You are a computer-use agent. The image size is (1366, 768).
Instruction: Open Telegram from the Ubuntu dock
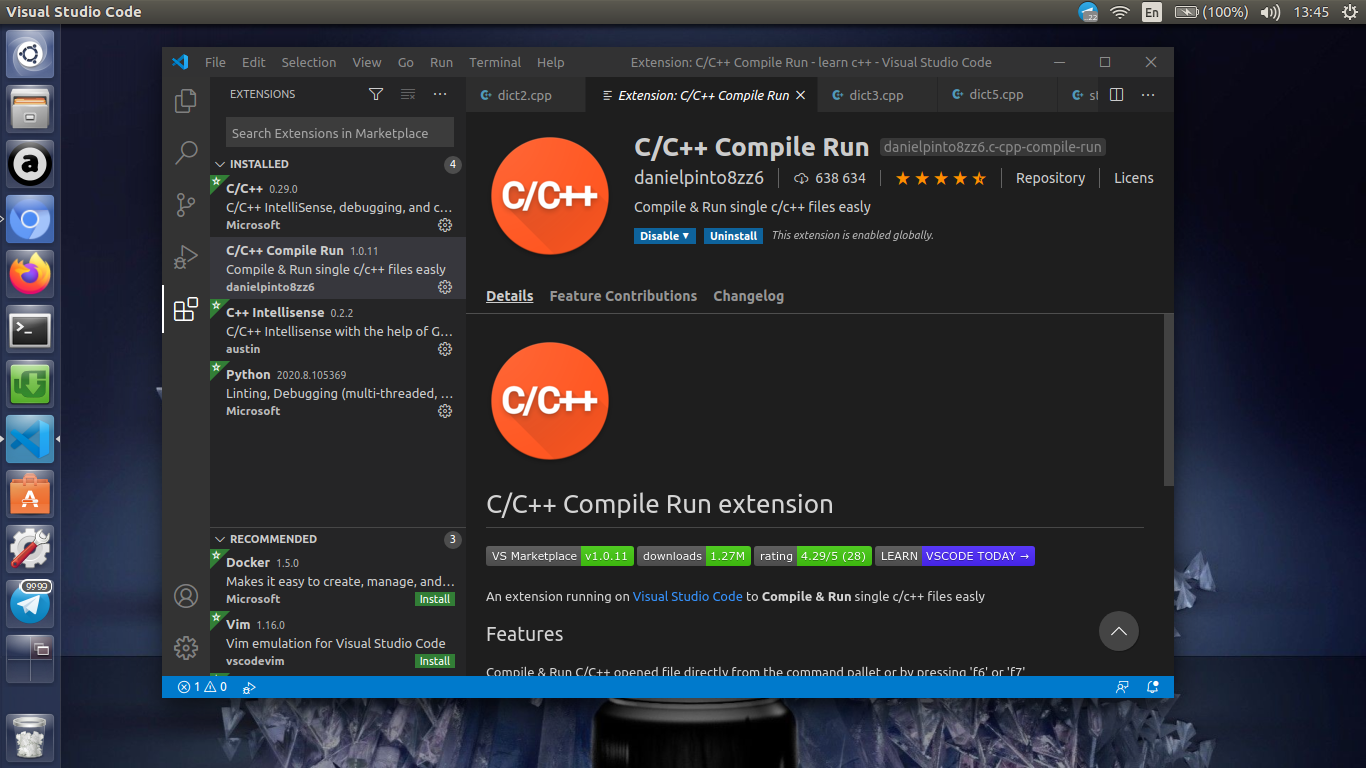(x=30, y=603)
